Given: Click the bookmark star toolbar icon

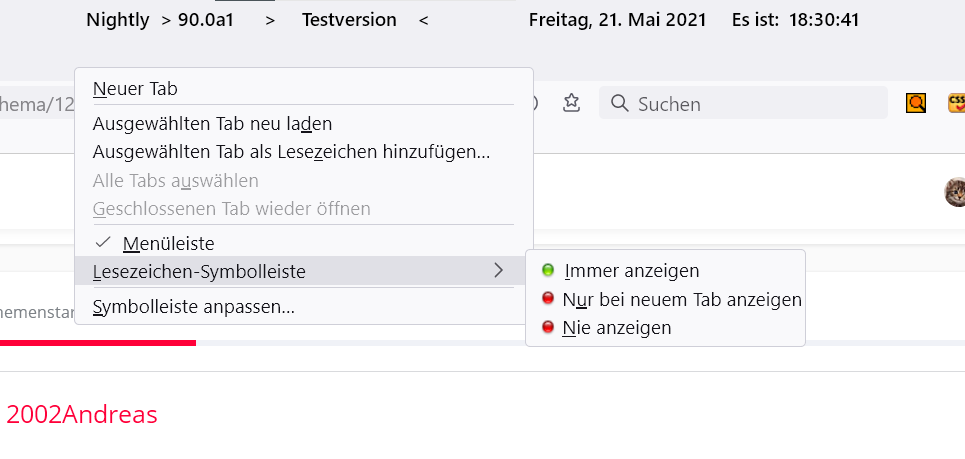Looking at the screenshot, I should coord(571,103).
